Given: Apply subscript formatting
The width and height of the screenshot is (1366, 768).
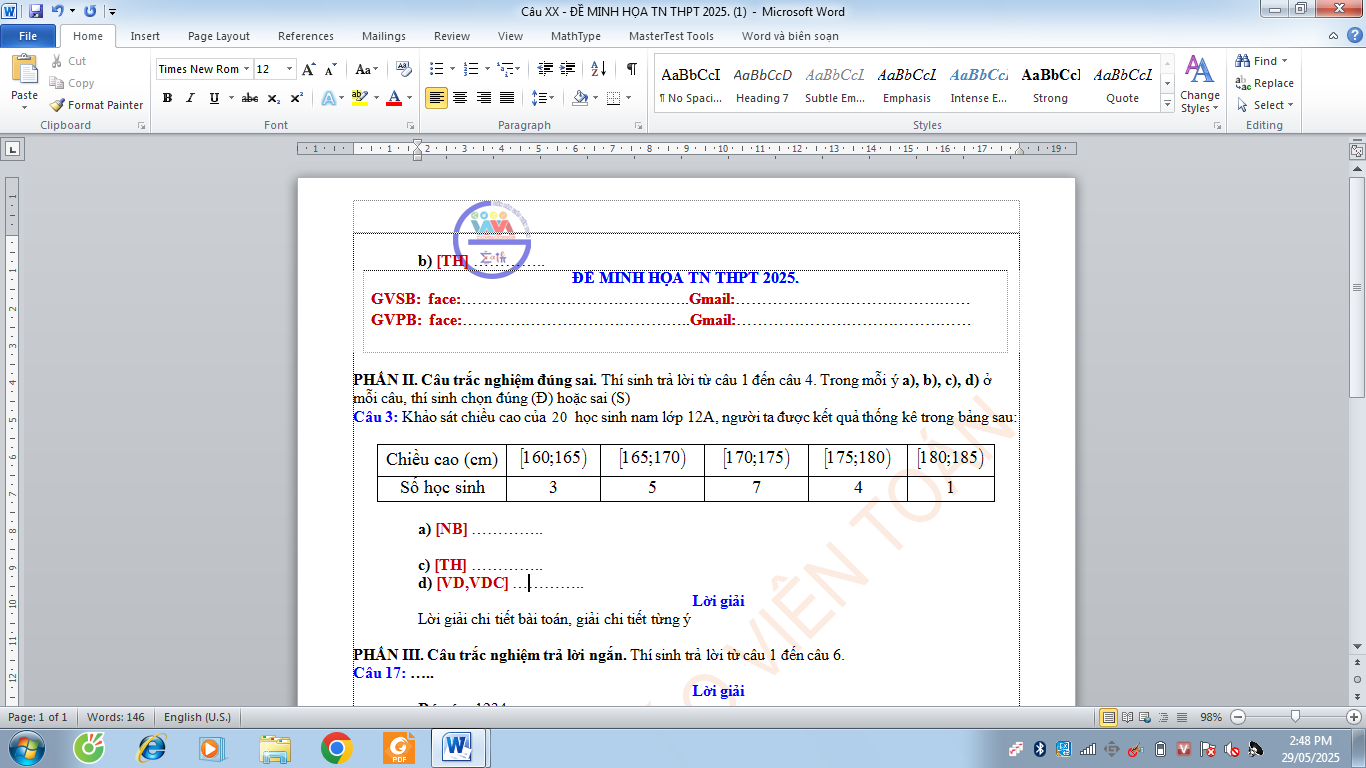Looking at the screenshot, I should (275, 98).
